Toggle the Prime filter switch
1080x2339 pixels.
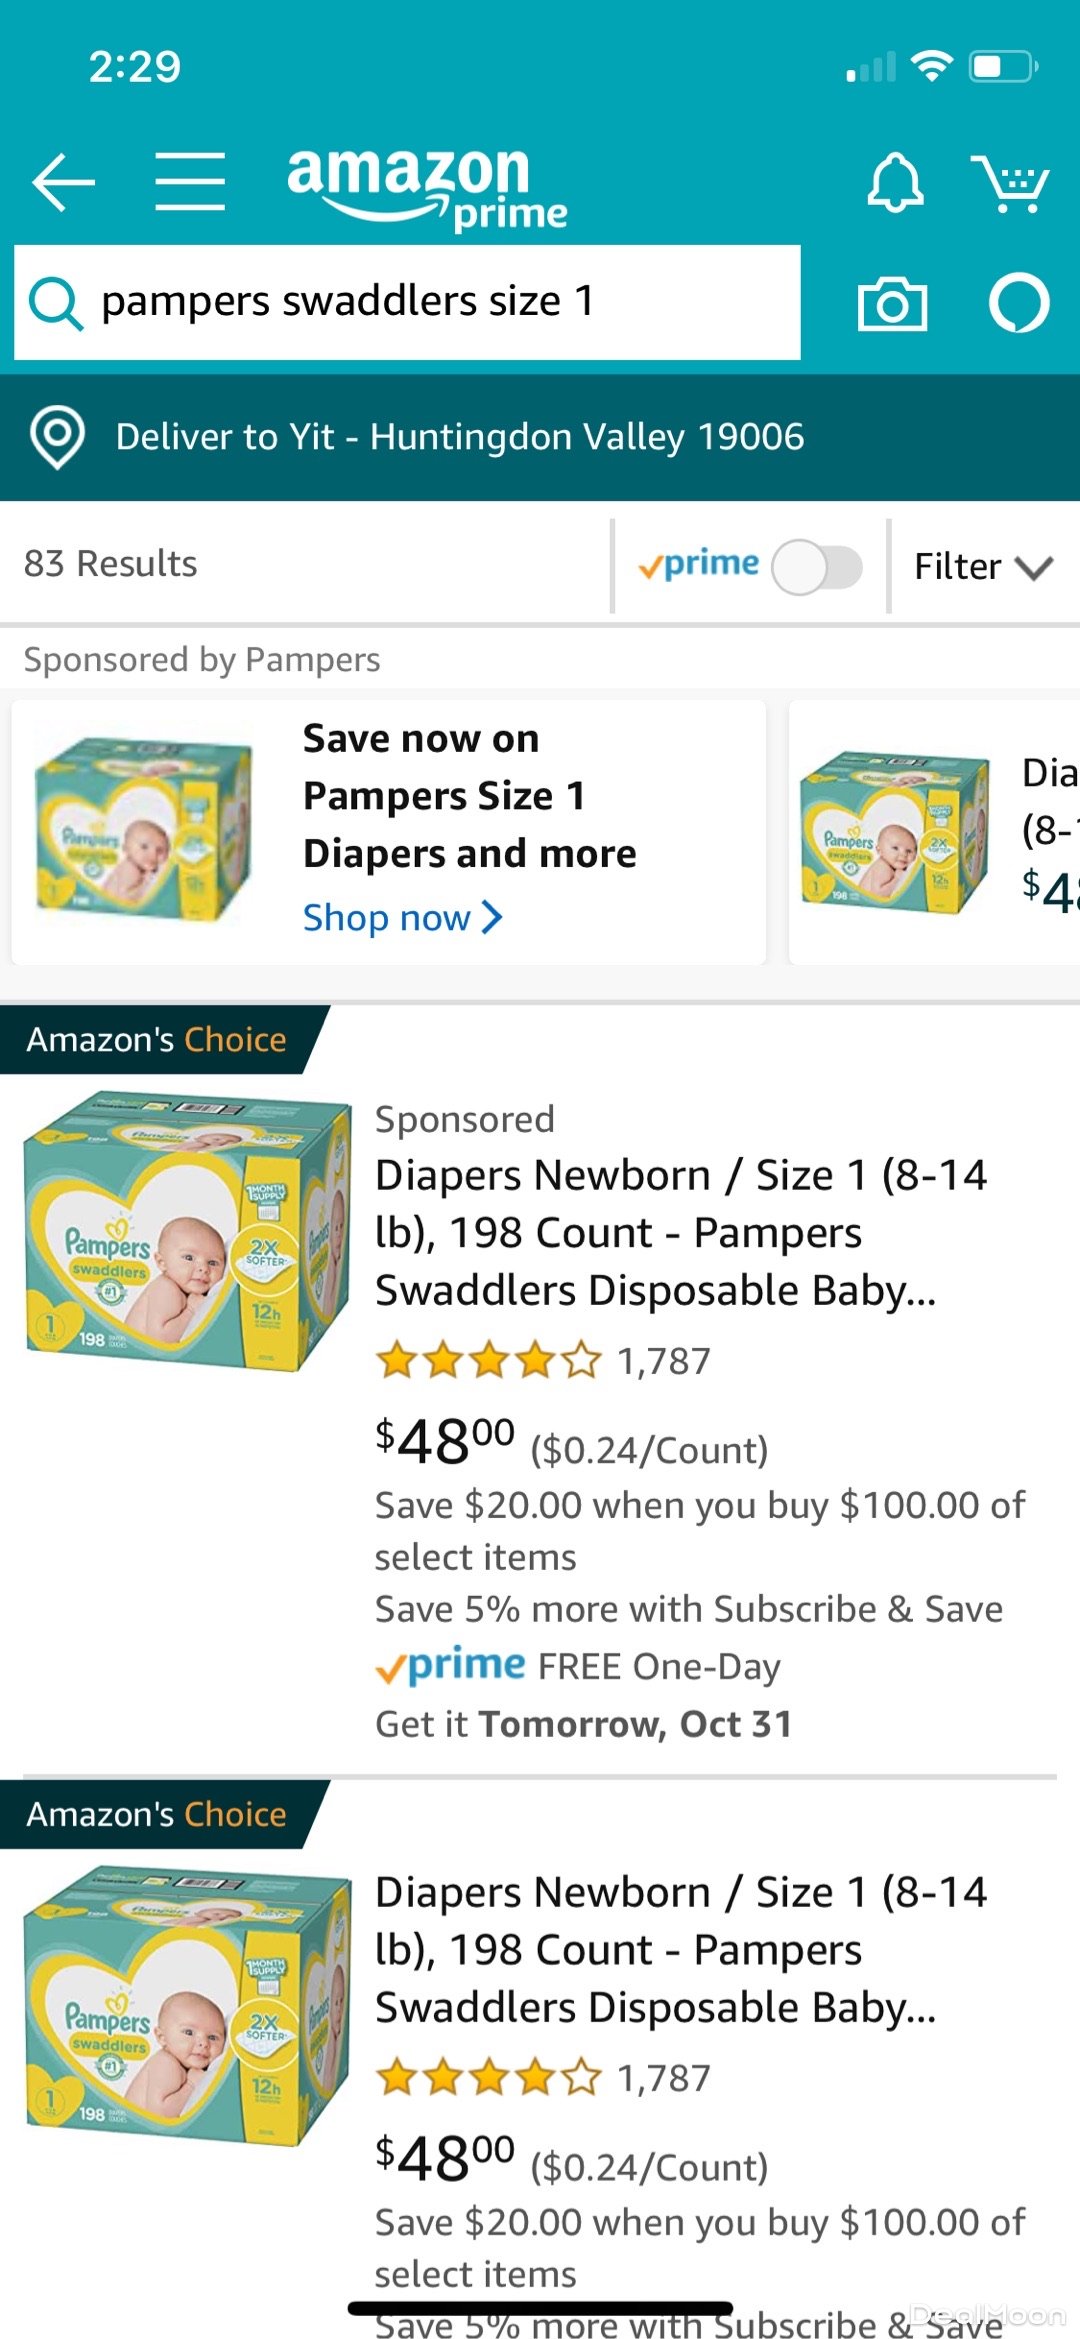[816, 567]
